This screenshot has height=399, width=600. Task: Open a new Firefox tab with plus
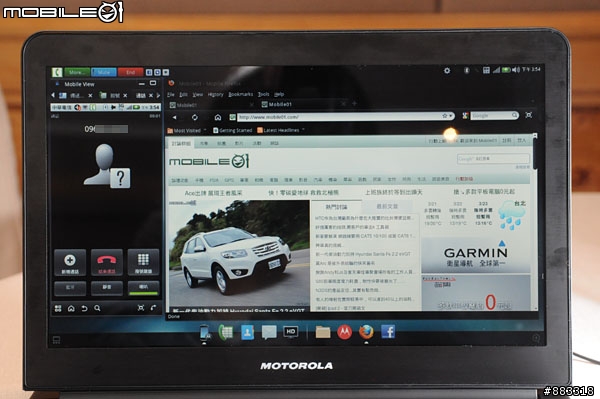point(354,104)
